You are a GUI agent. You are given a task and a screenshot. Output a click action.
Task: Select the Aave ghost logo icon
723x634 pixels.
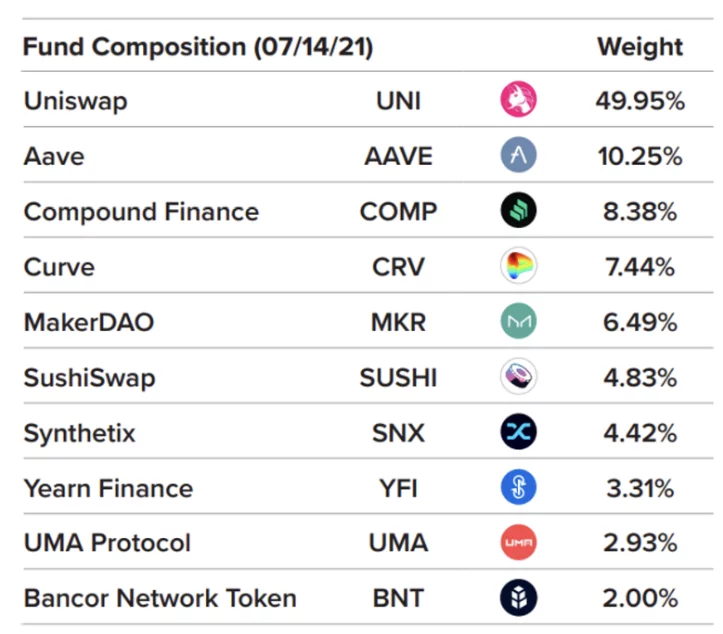[x=518, y=155]
